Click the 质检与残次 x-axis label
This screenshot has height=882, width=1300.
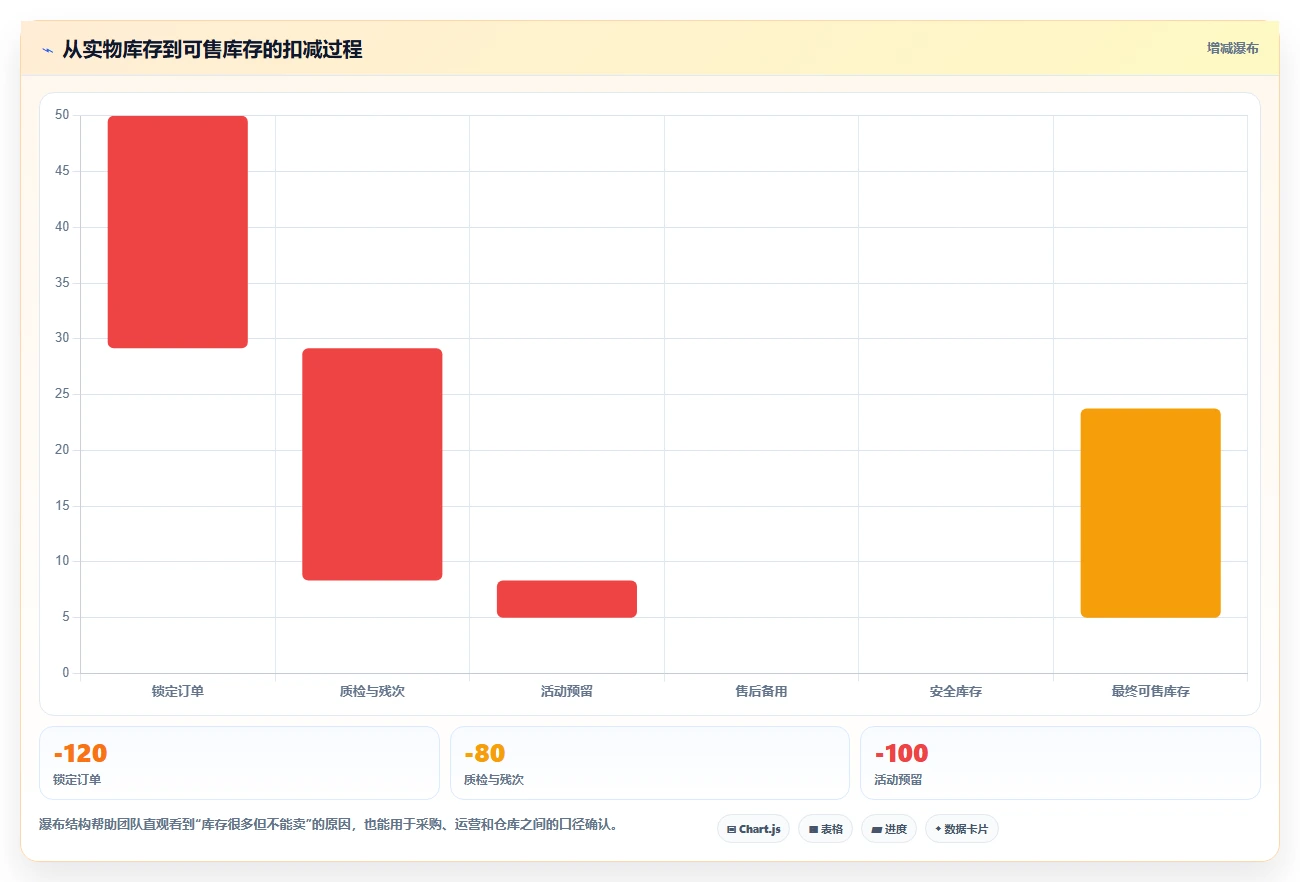coord(372,691)
